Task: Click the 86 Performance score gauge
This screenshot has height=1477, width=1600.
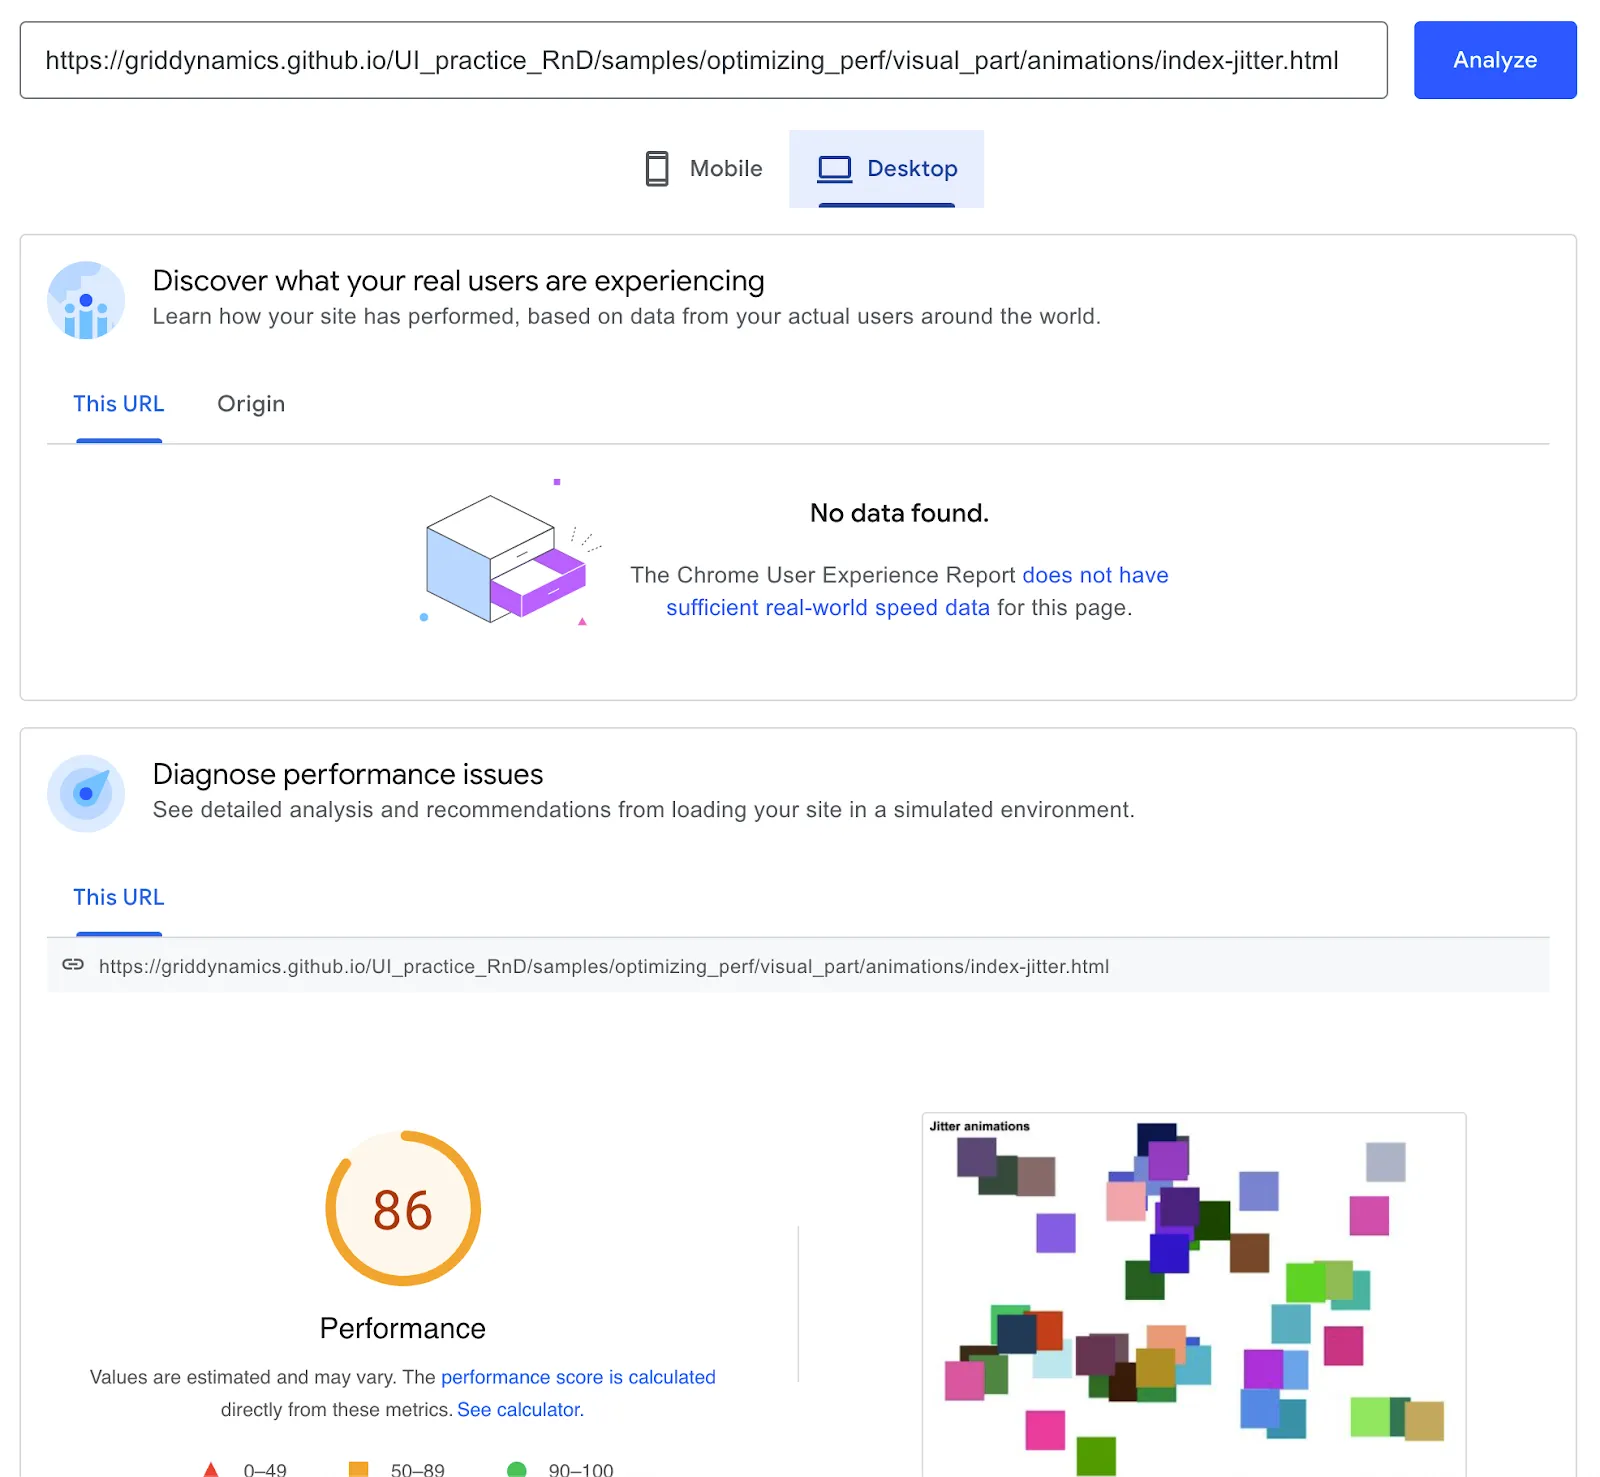Action: 402,1209
